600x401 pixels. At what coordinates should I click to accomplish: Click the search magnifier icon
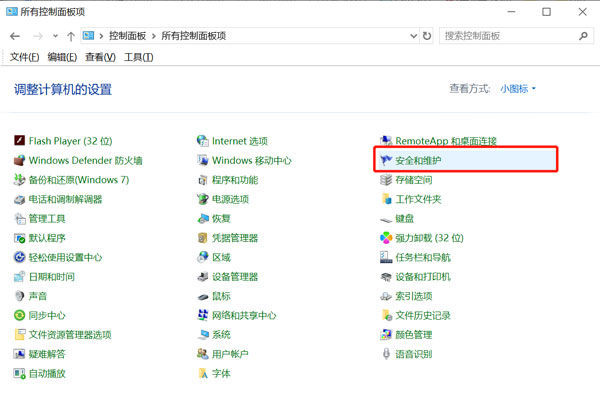point(583,36)
